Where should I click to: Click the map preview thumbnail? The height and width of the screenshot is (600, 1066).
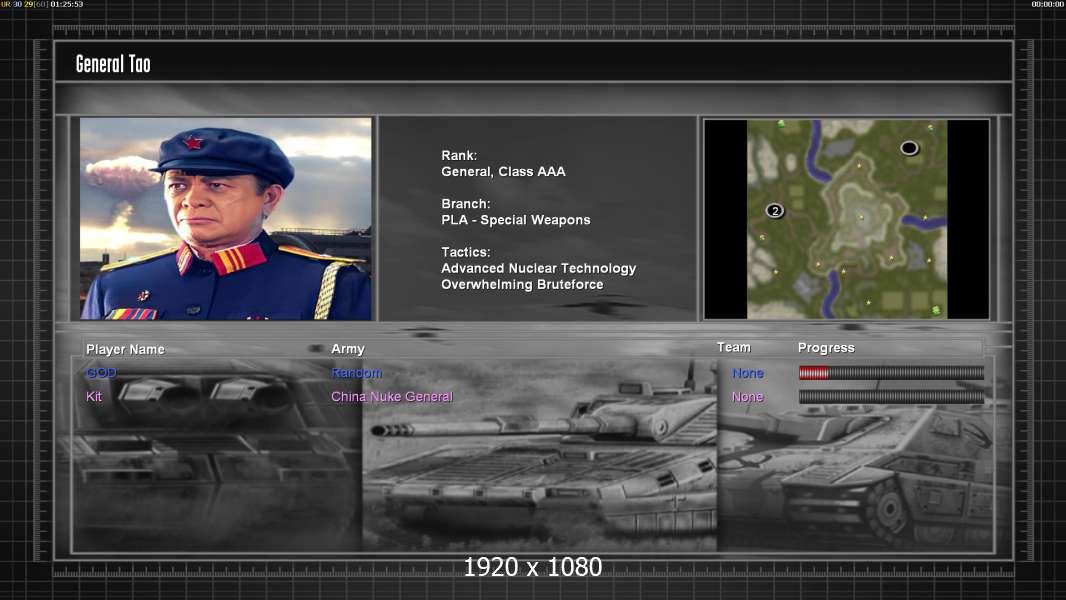point(846,219)
